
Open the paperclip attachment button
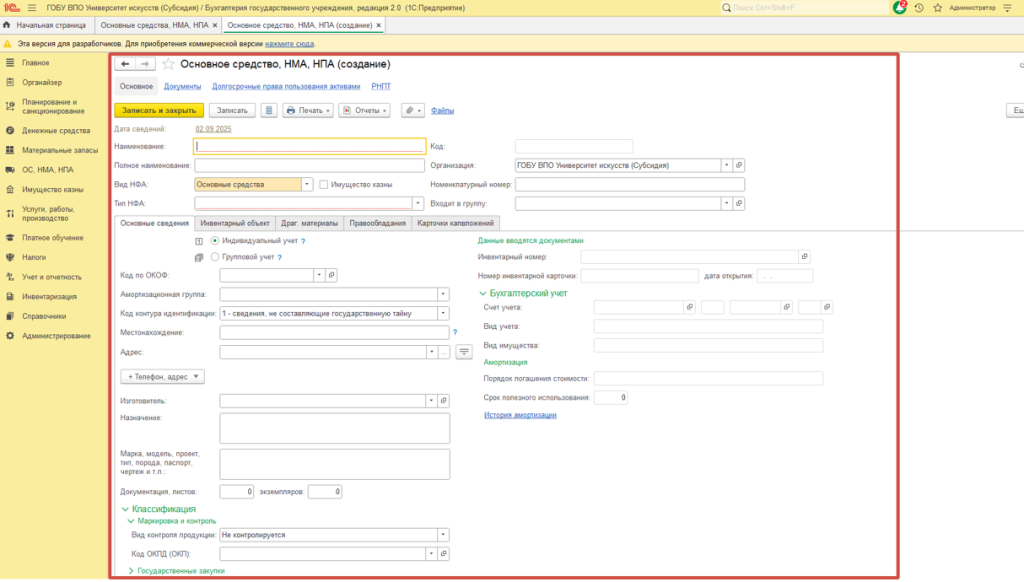click(x=413, y=110)
